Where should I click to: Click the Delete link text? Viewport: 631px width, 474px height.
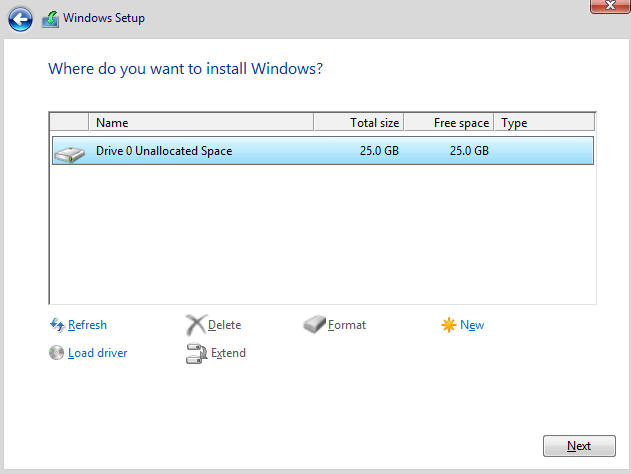pos(224,325)
